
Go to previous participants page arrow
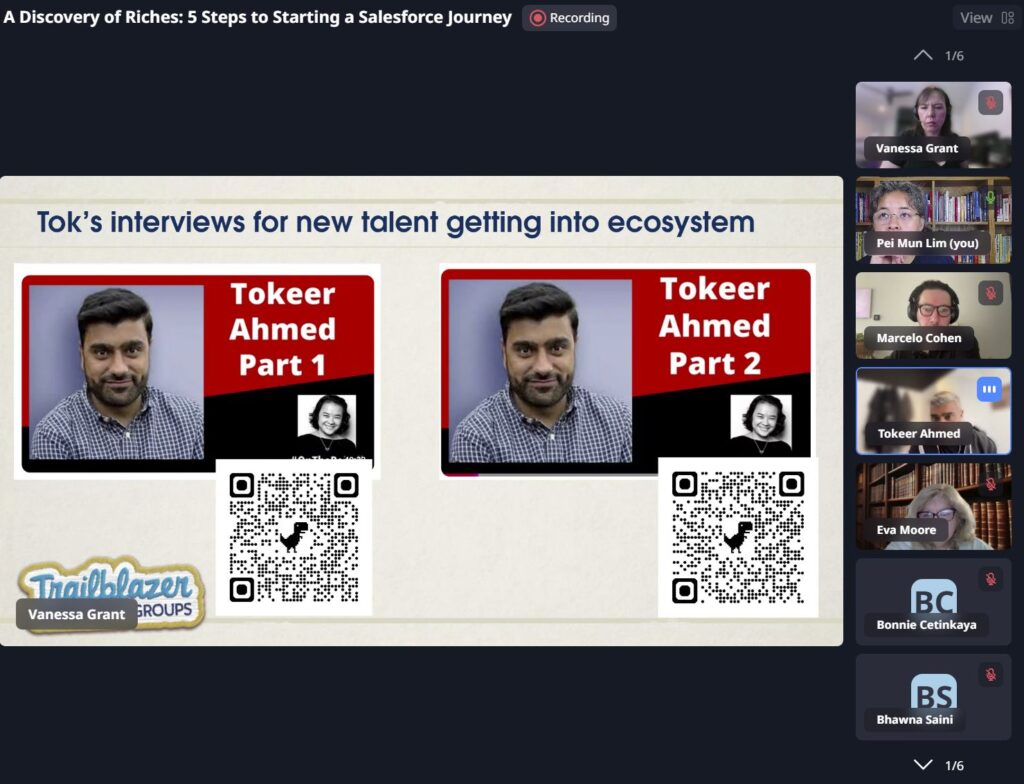coord(923,56)
